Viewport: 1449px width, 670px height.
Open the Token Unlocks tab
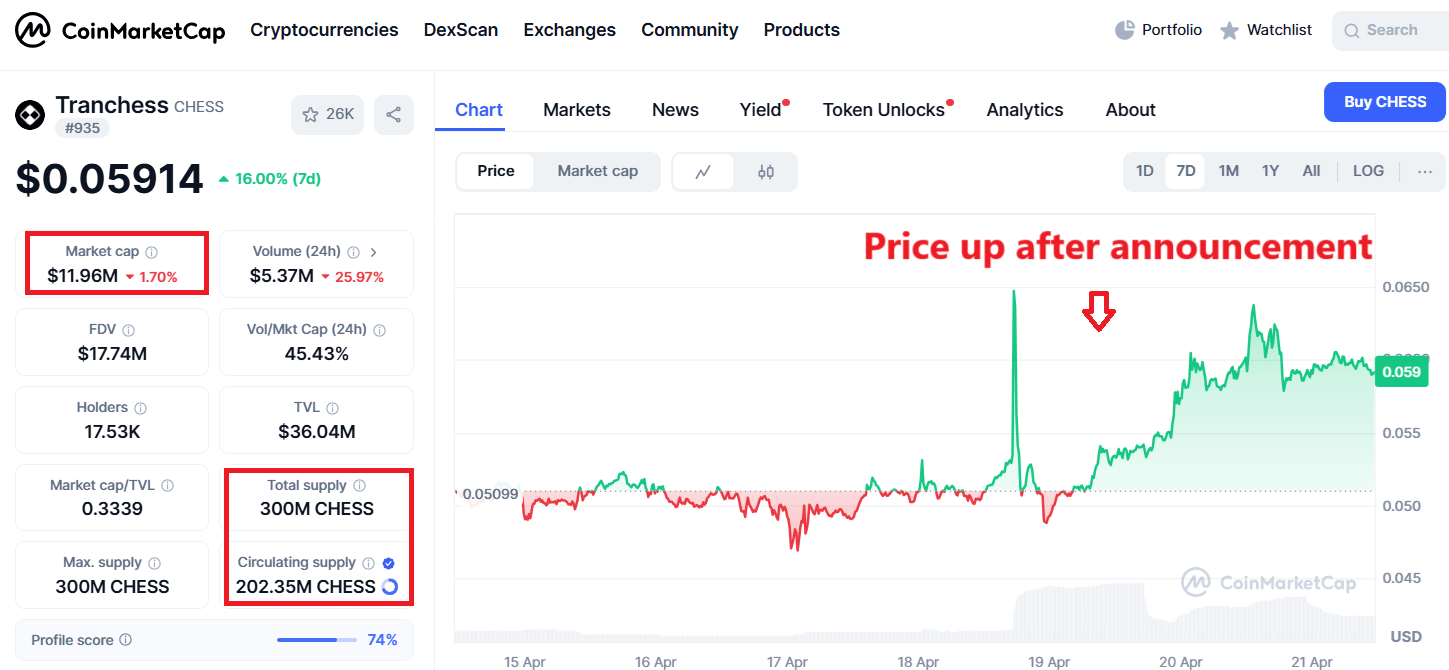point(884,110)
